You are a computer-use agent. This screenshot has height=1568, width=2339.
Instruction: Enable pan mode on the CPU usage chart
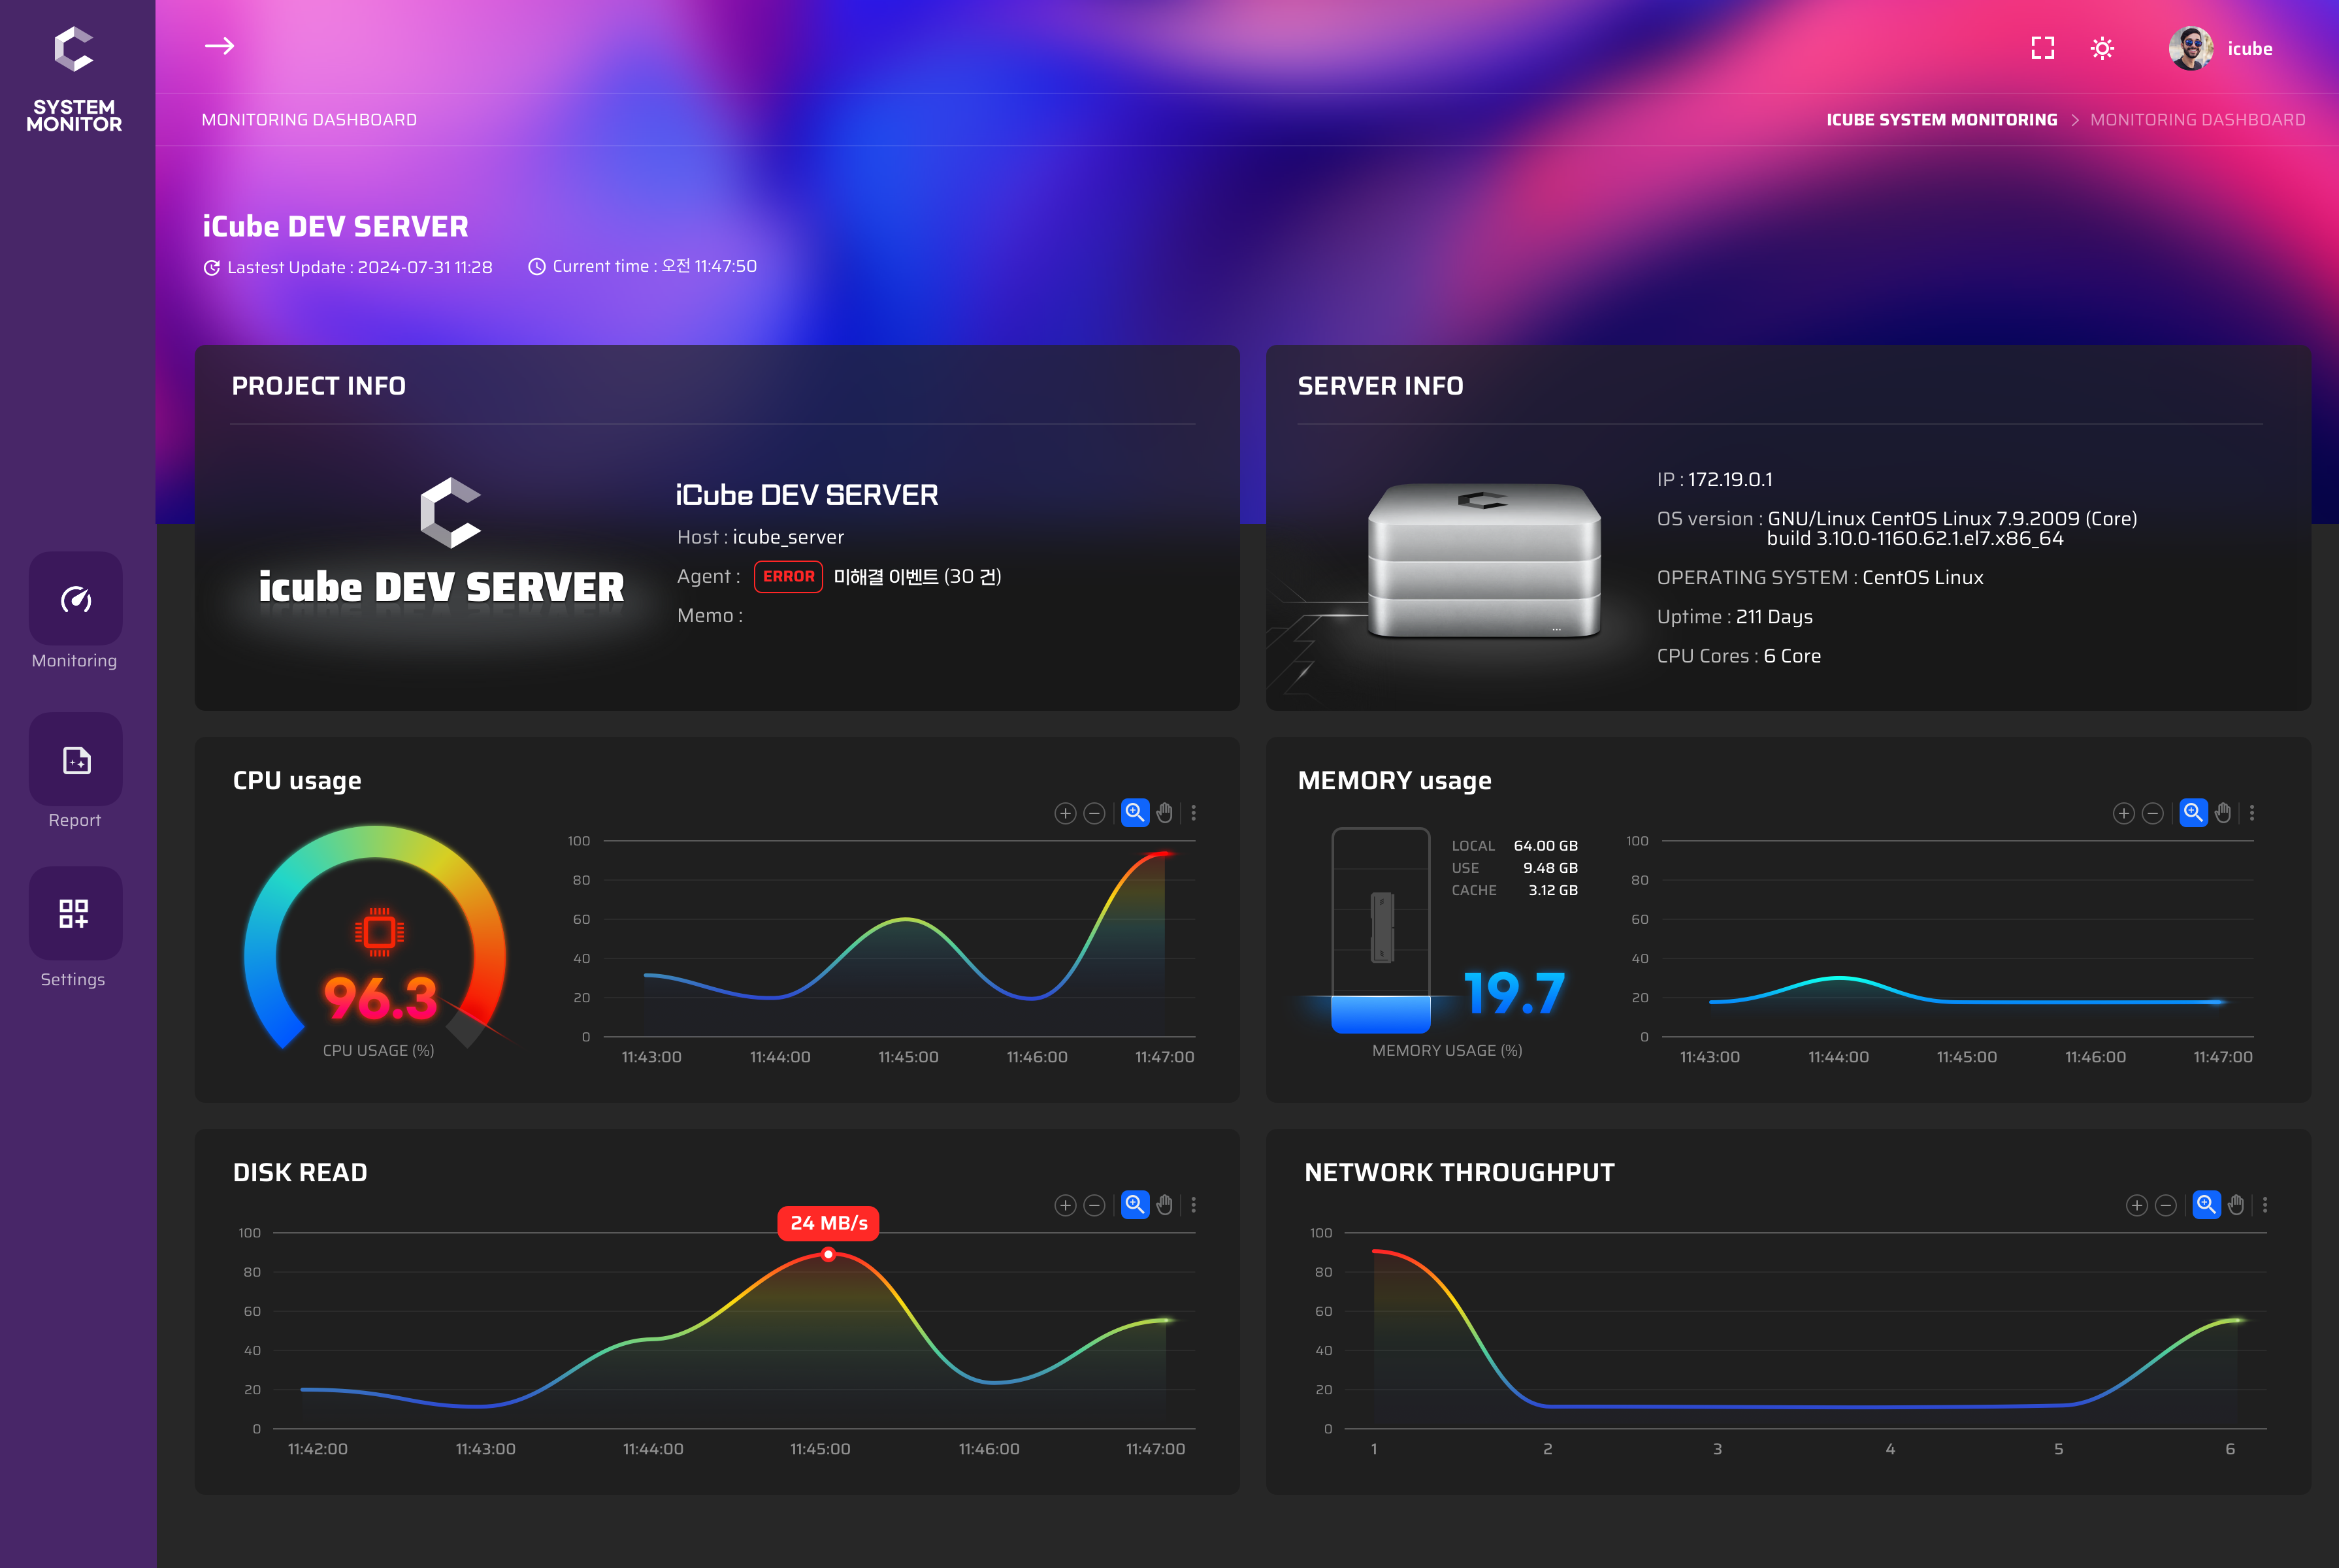[x=1164, y=813]
